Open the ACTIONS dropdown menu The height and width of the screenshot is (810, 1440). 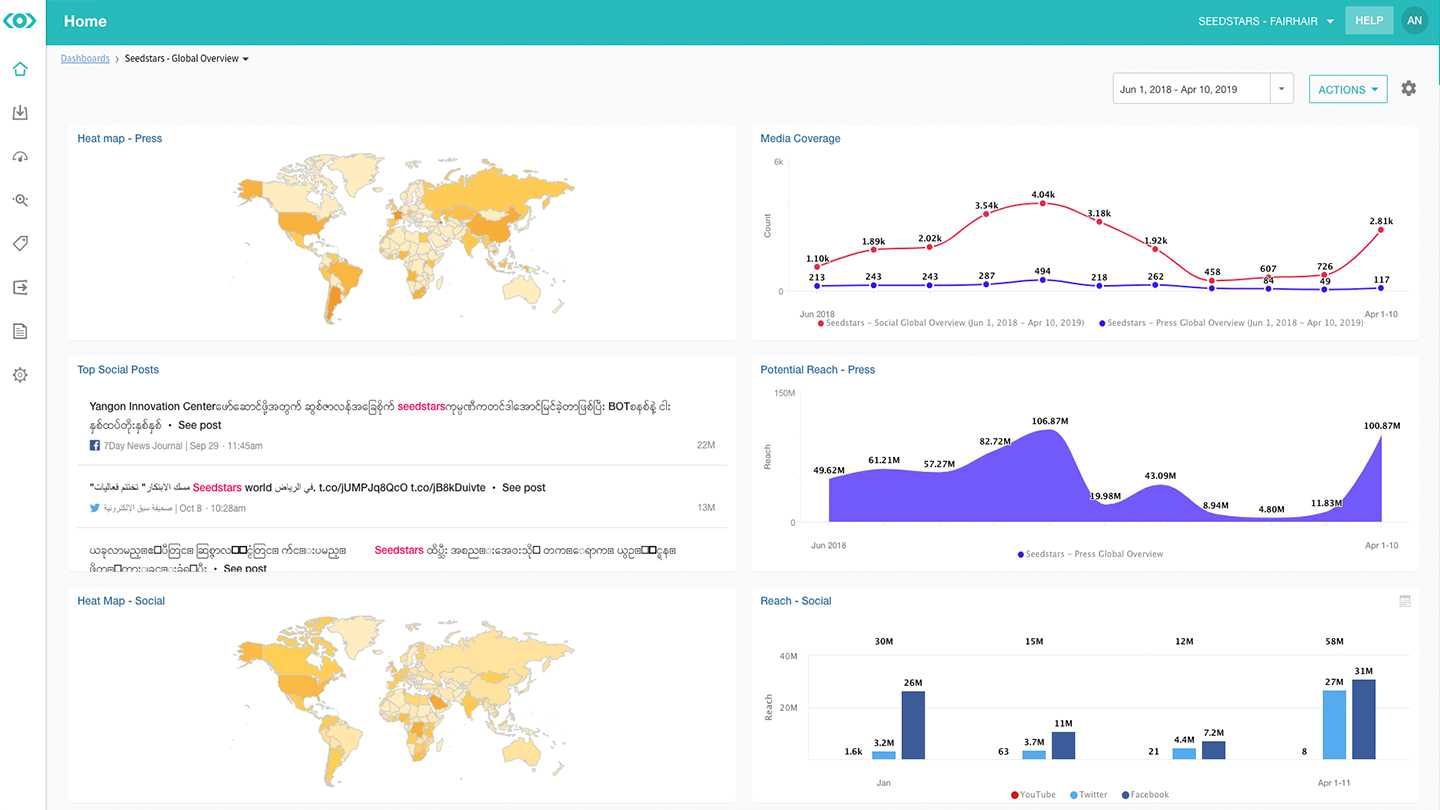point(1348,88)
